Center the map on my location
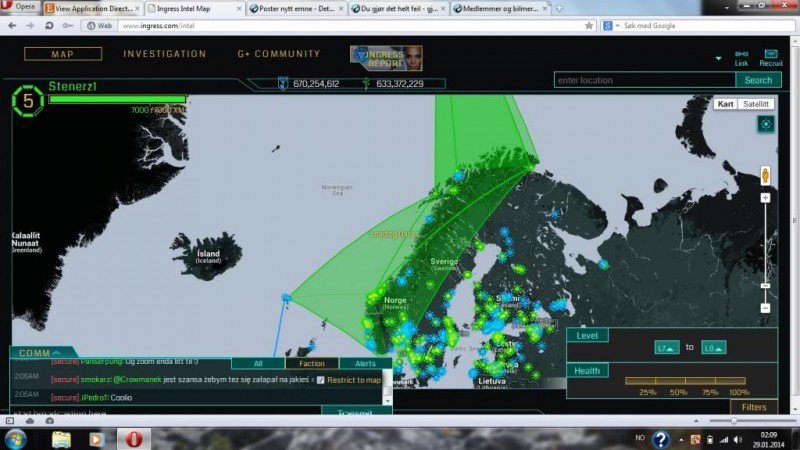Screen dimensions: 800x450 coord(766,124)
